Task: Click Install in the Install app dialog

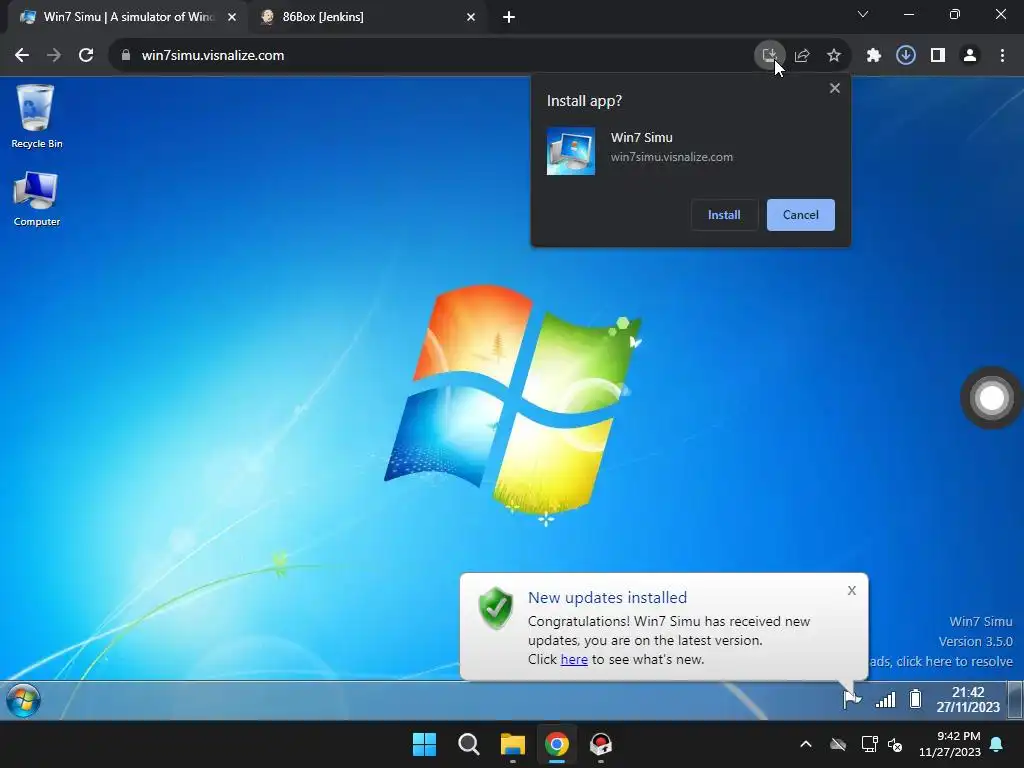Action: point(724,215)
